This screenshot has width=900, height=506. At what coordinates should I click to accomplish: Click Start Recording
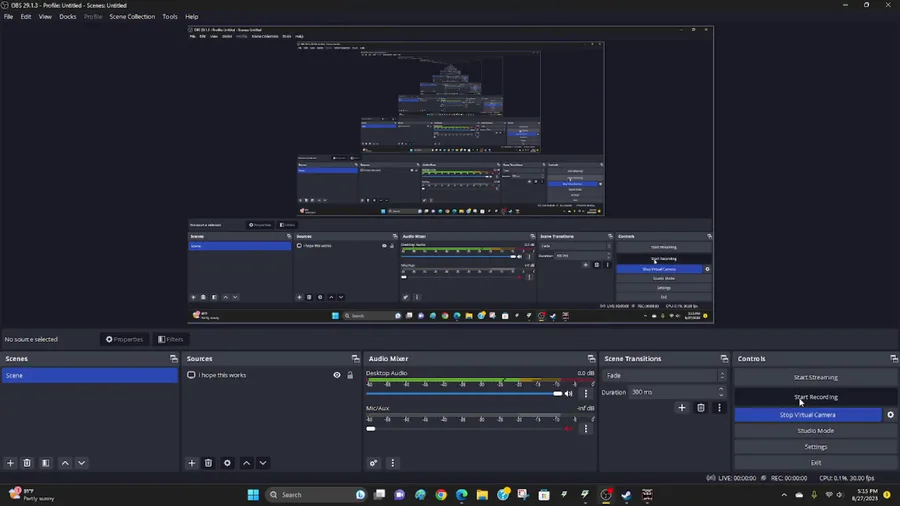[x=816, y=397]
